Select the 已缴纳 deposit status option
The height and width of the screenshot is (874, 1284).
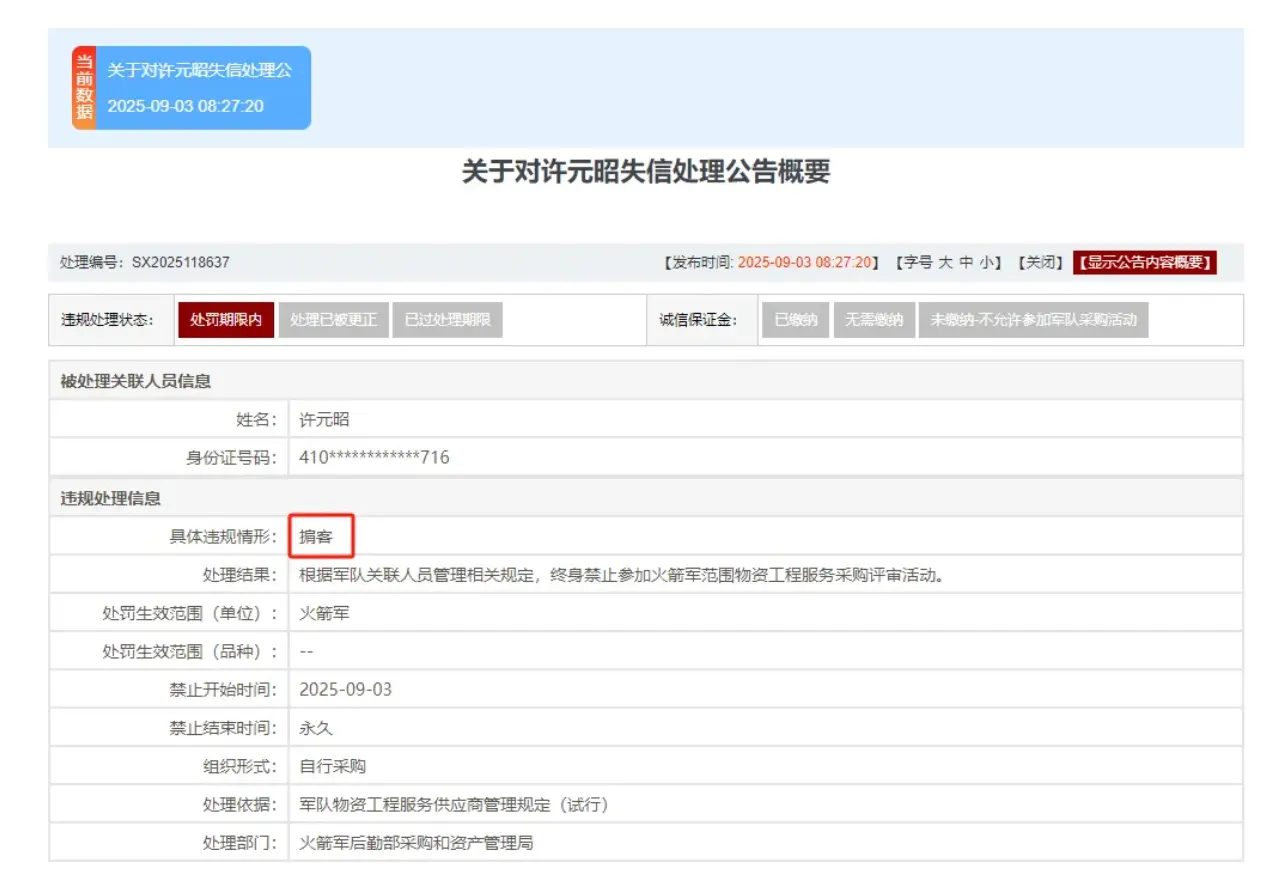(794, 319)
